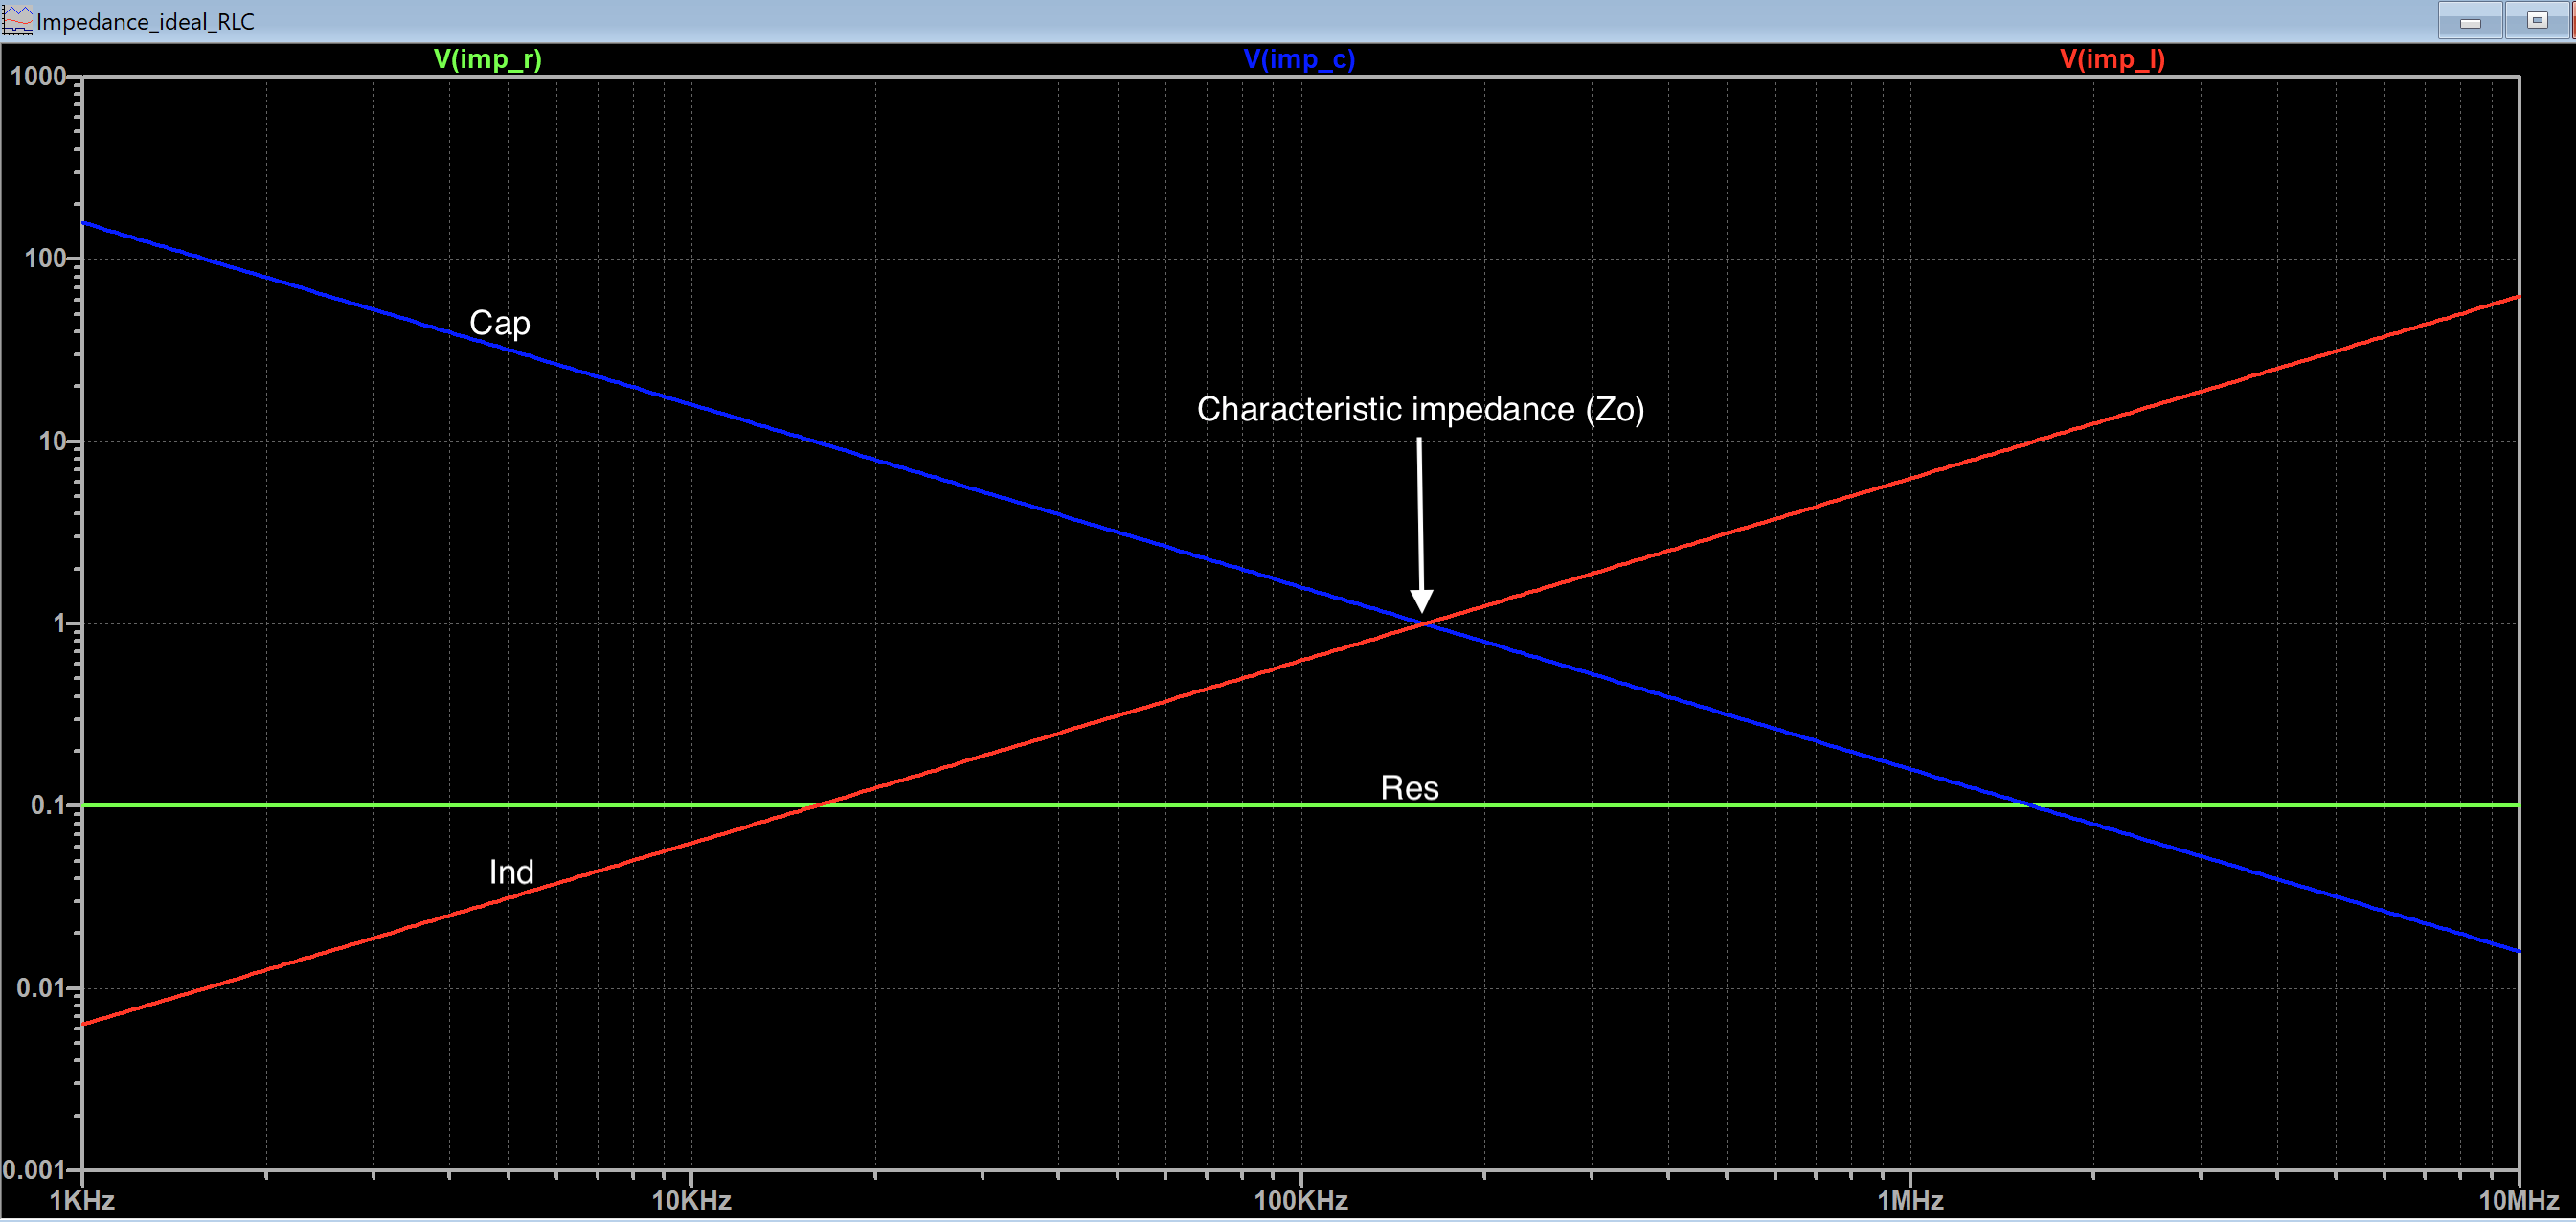Click the blue V(imp_c) trace label
The width and height of the screenshot is (2576, 1222).
[x=1299, y=59]
